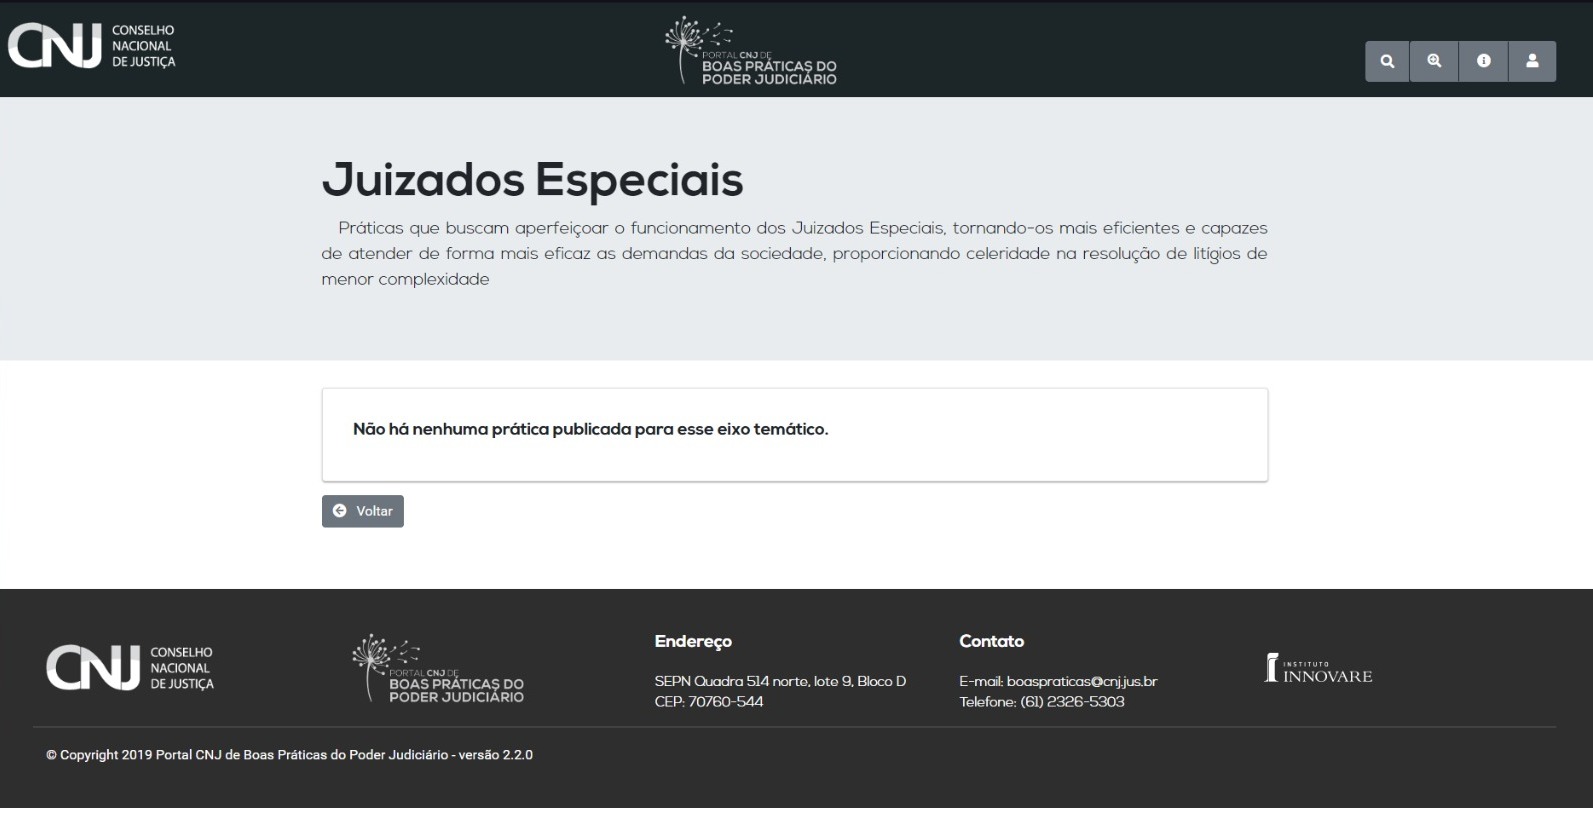Click the user profile icon
The height and width of the screenshot is (819, 1593).
[x=1531, y=61]
